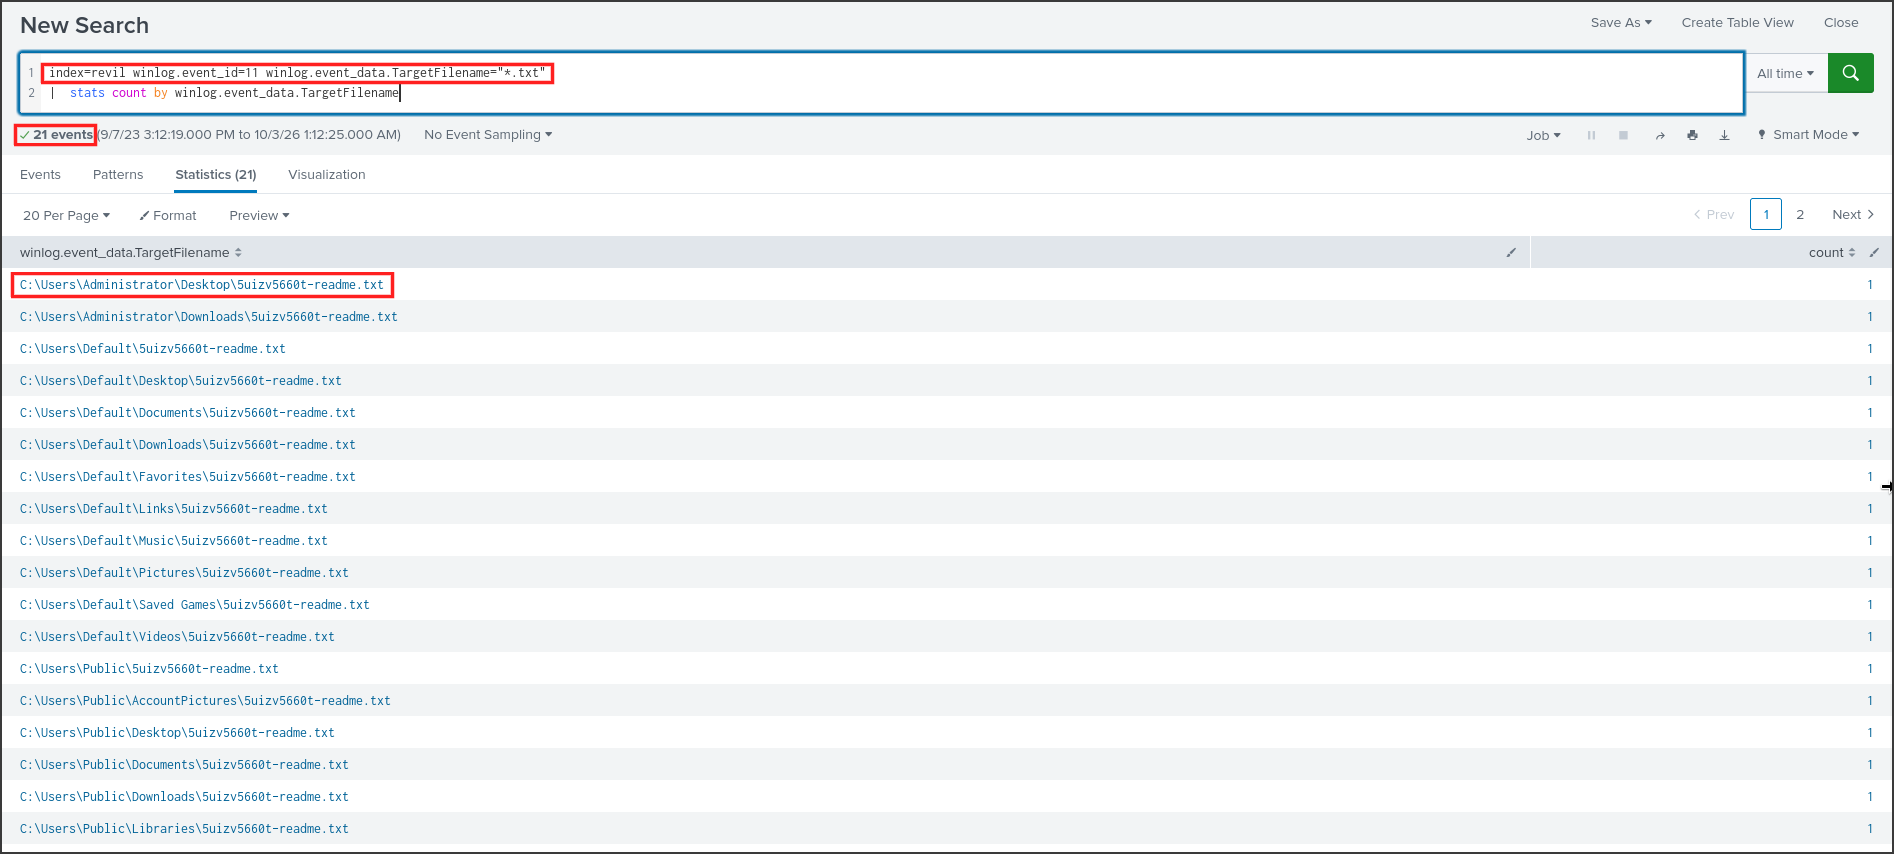Go to results page 2
Screen dimensions: 1894x854
tap(1800, 215)
